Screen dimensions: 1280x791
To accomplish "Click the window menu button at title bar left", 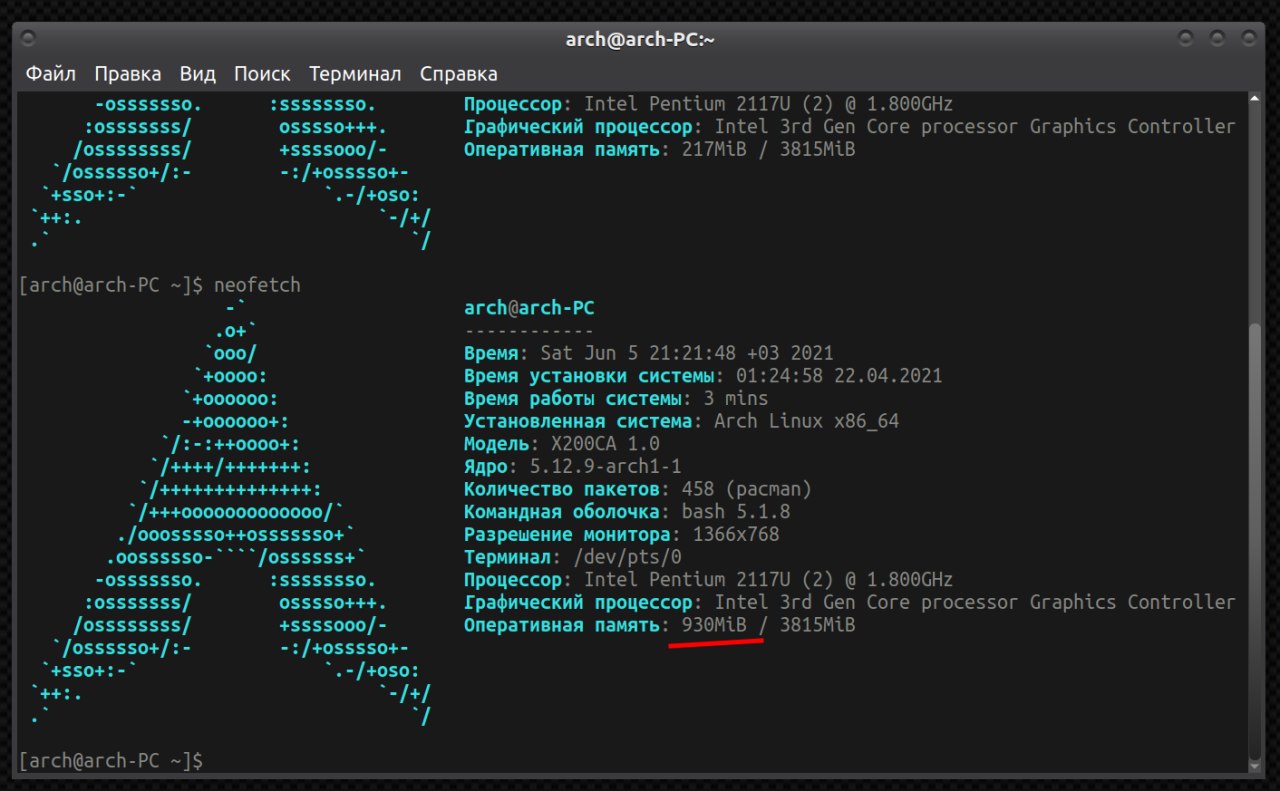I will 28,39.
